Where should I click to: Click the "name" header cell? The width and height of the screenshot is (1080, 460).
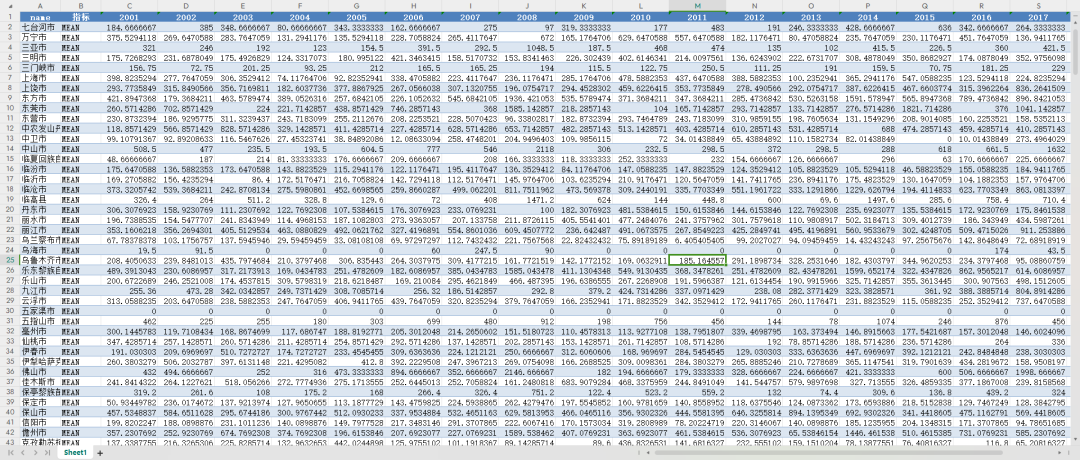coord(39,16)
